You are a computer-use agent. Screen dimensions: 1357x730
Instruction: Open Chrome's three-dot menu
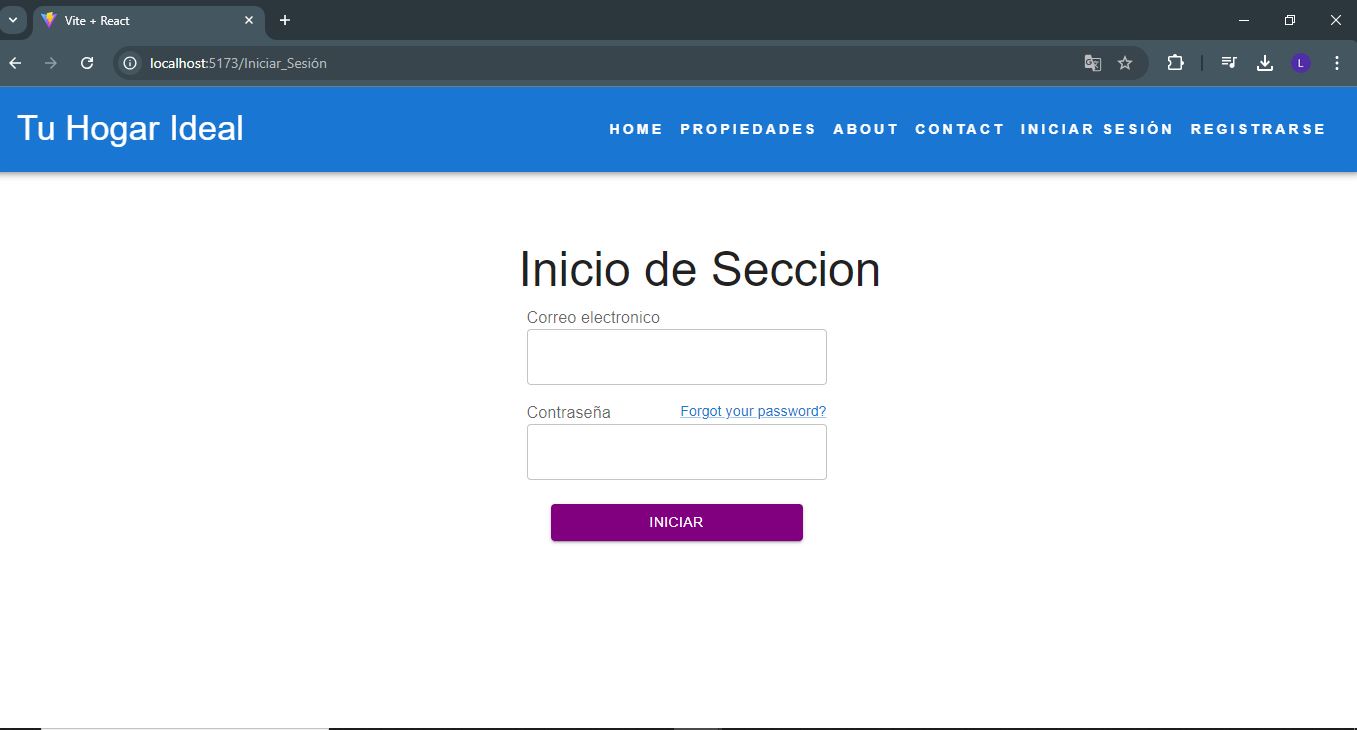point(1337,63)
